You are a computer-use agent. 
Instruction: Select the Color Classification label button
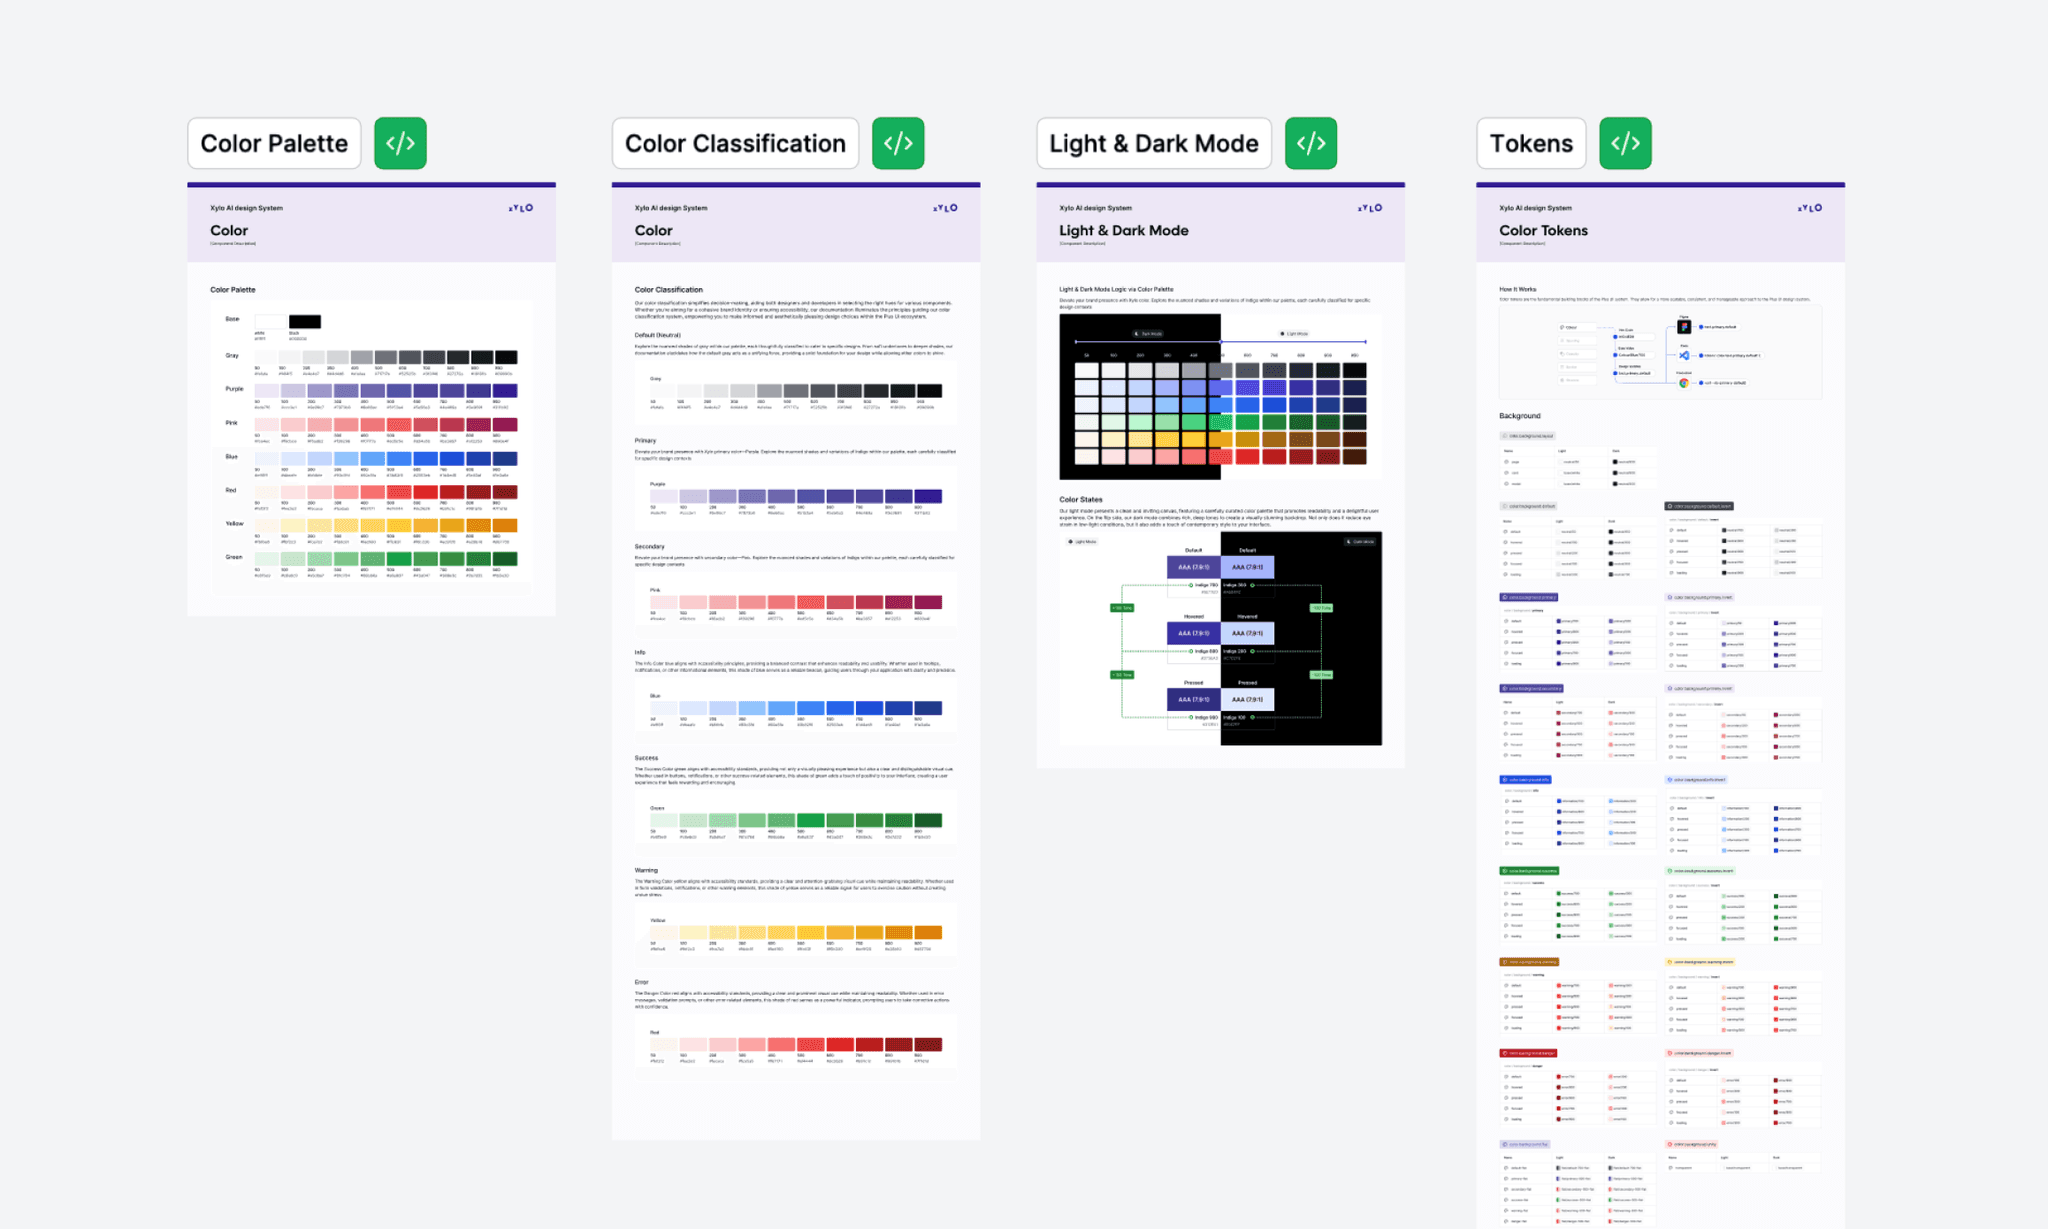click(735, 143)
